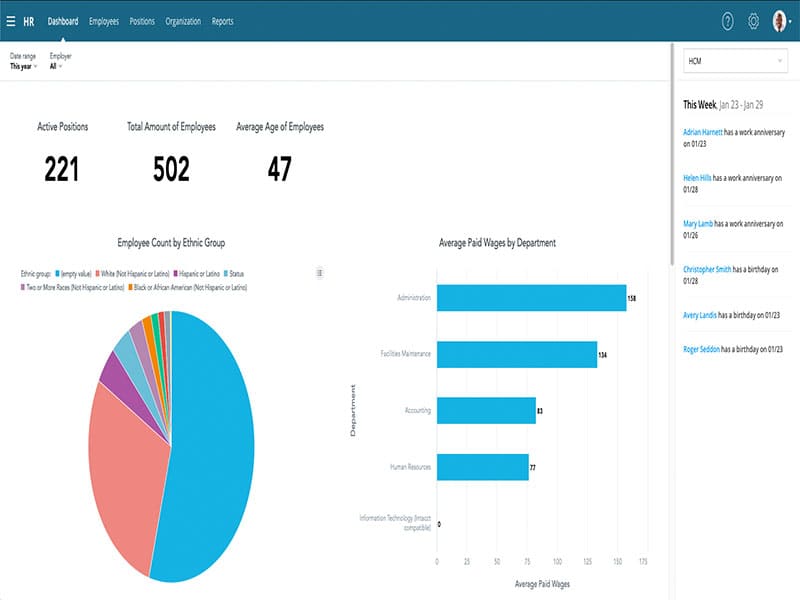
Task: Open the Organization tab
Action: click(183, 21)
